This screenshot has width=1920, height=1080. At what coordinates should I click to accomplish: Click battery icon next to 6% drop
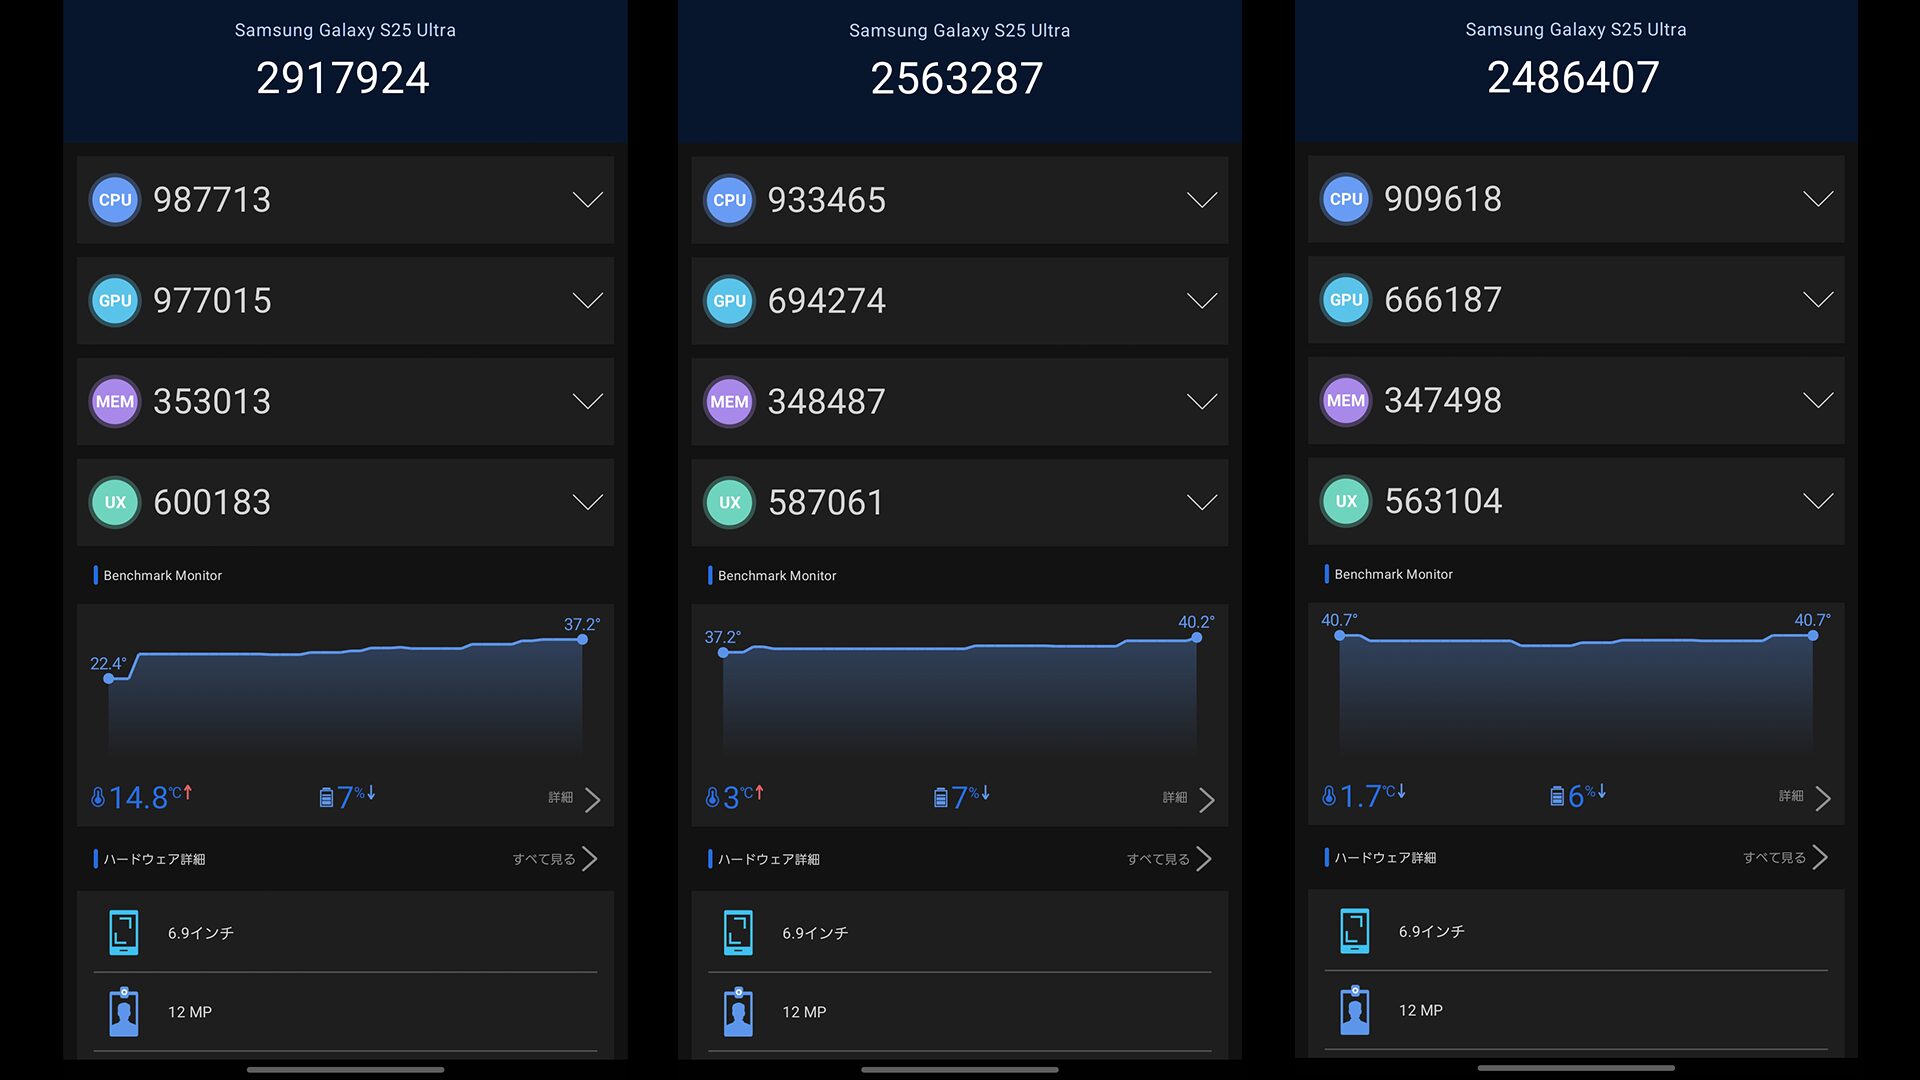coord(1556,796)
